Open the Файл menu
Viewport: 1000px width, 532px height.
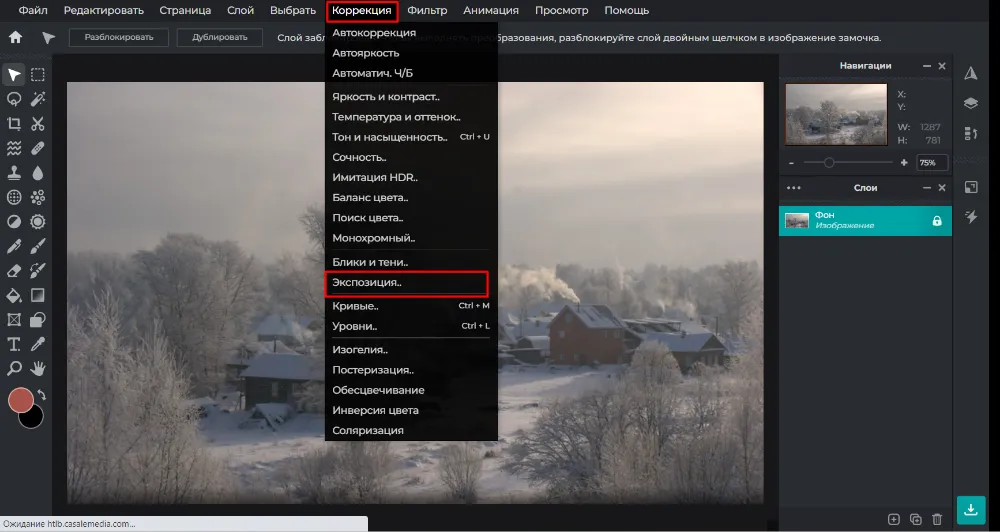[x=33, y=10]
